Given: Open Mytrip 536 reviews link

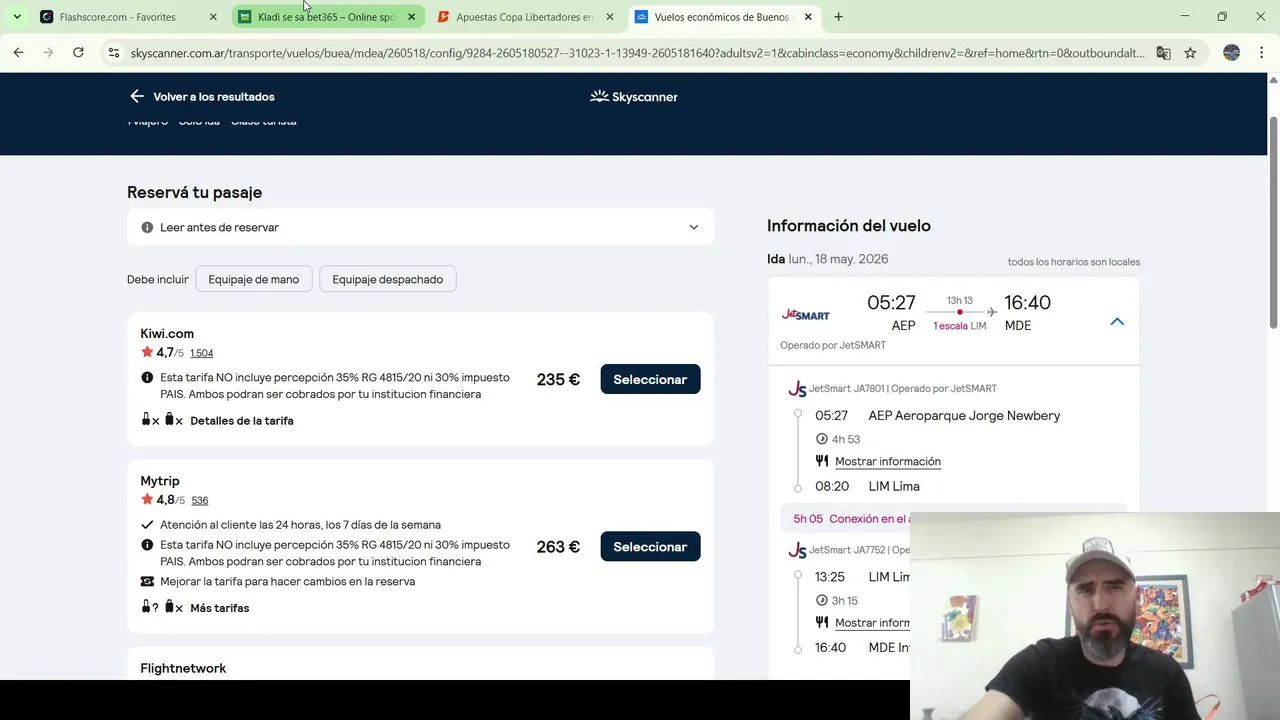Looking at the screenshot, I should coord(200,500).
